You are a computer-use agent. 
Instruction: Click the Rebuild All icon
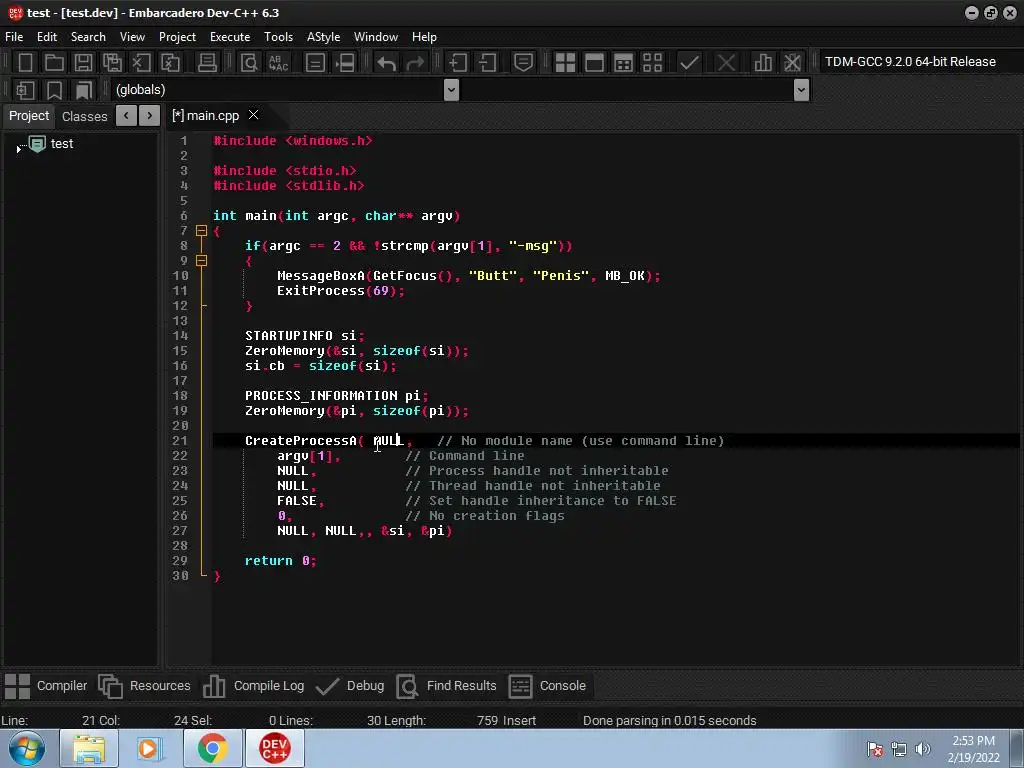(652, 62)
